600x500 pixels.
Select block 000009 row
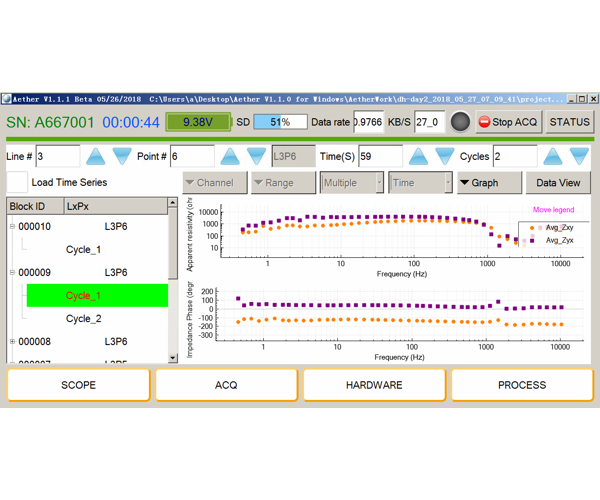tap(87, 272)
